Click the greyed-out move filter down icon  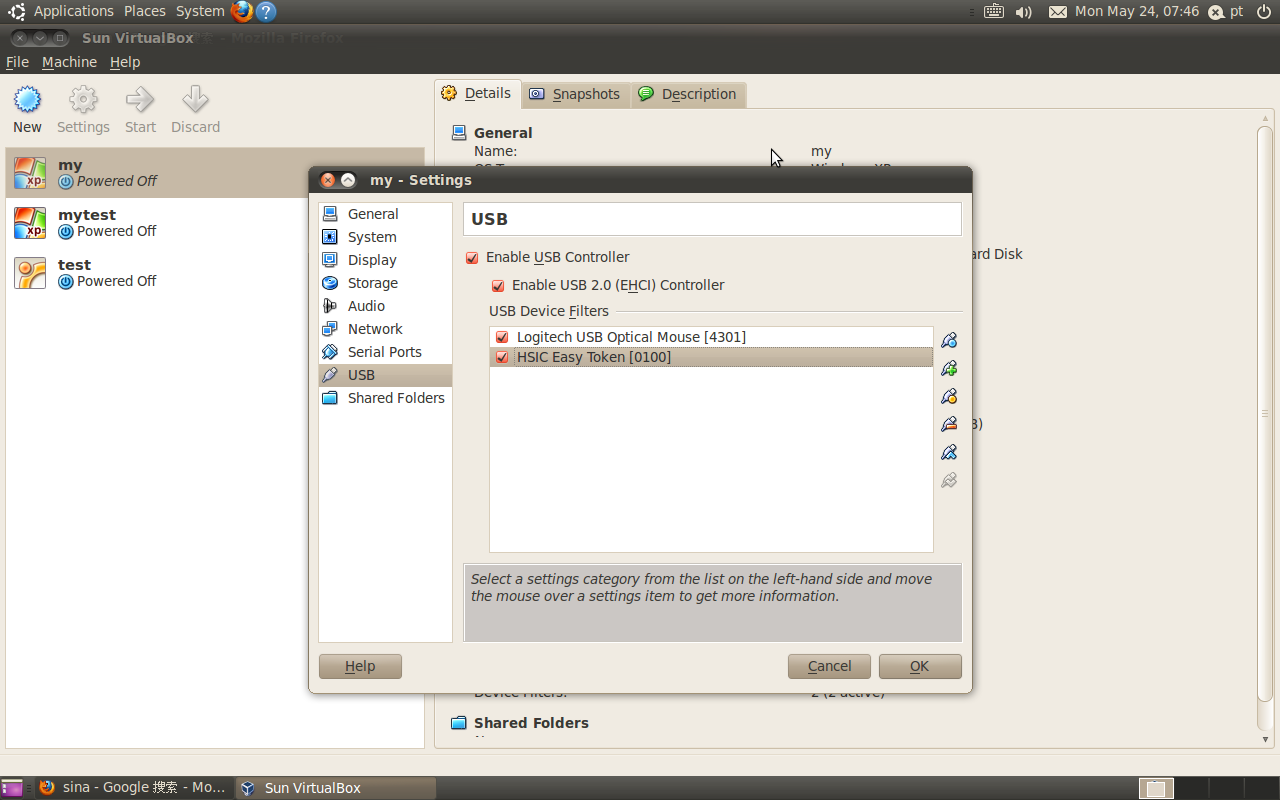tap(949, 480)
